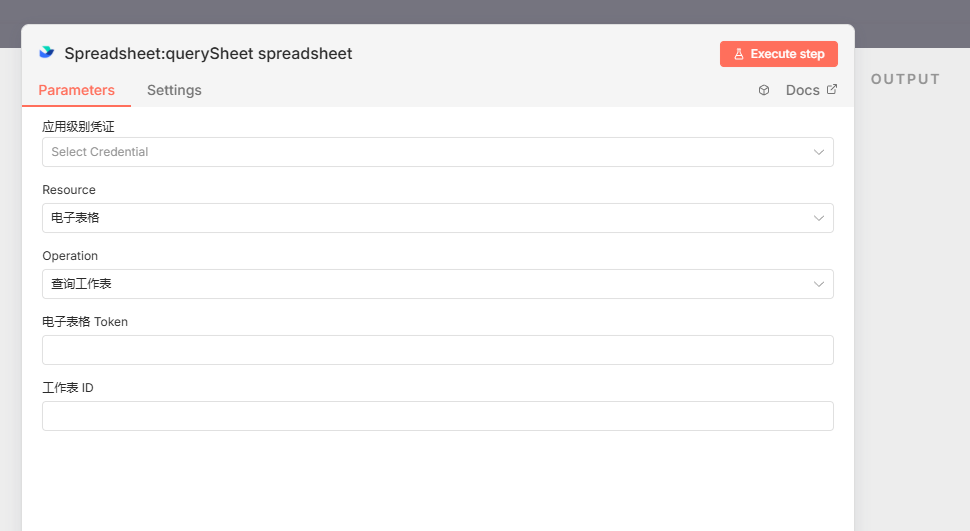Expand the Select Credential dropdown arrow
Image resolution: width=970 pixels, height=531 pixels.
pos(819,152)
